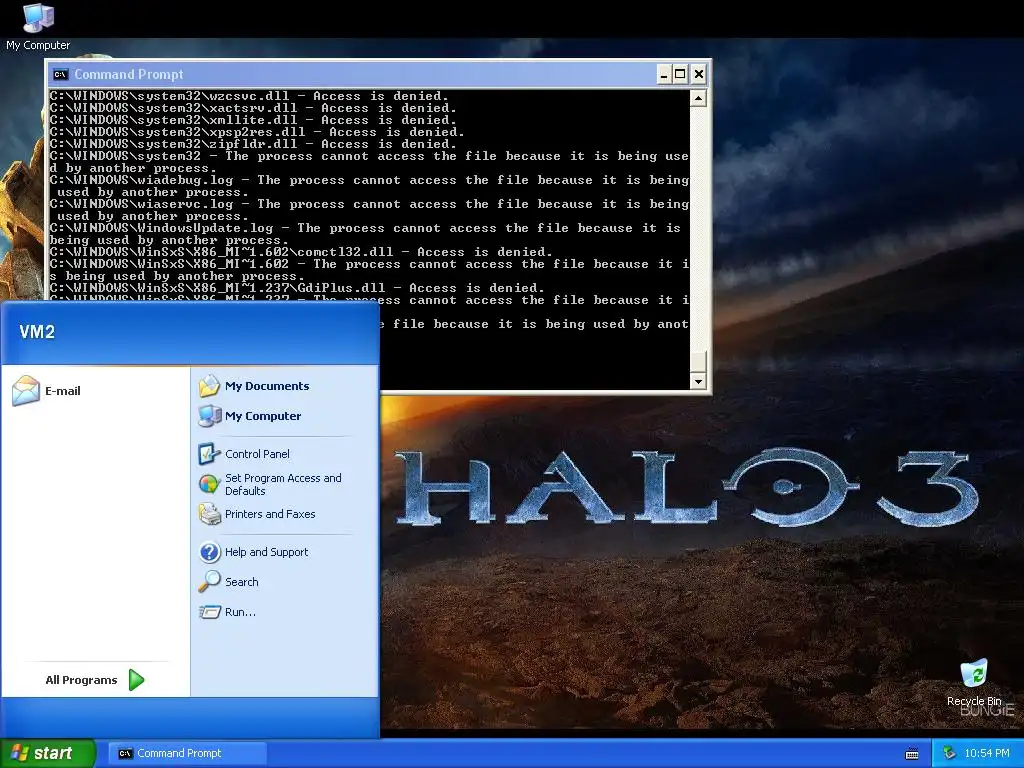Maximize the Command Prompt window

[680, 74]
